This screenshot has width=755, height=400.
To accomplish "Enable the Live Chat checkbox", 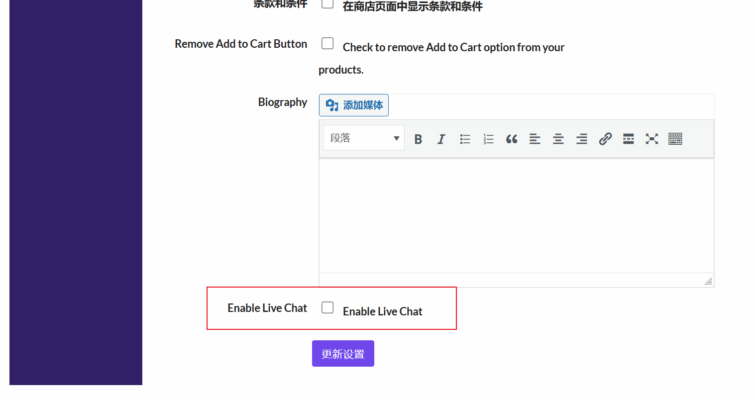I will click(x=327, y=308).
